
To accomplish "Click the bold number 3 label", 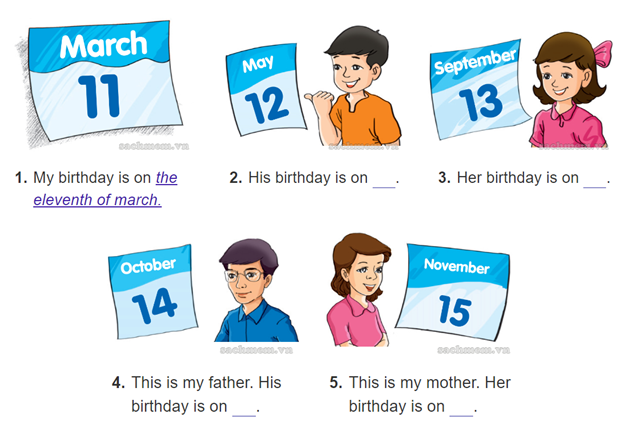I will 445,178.
